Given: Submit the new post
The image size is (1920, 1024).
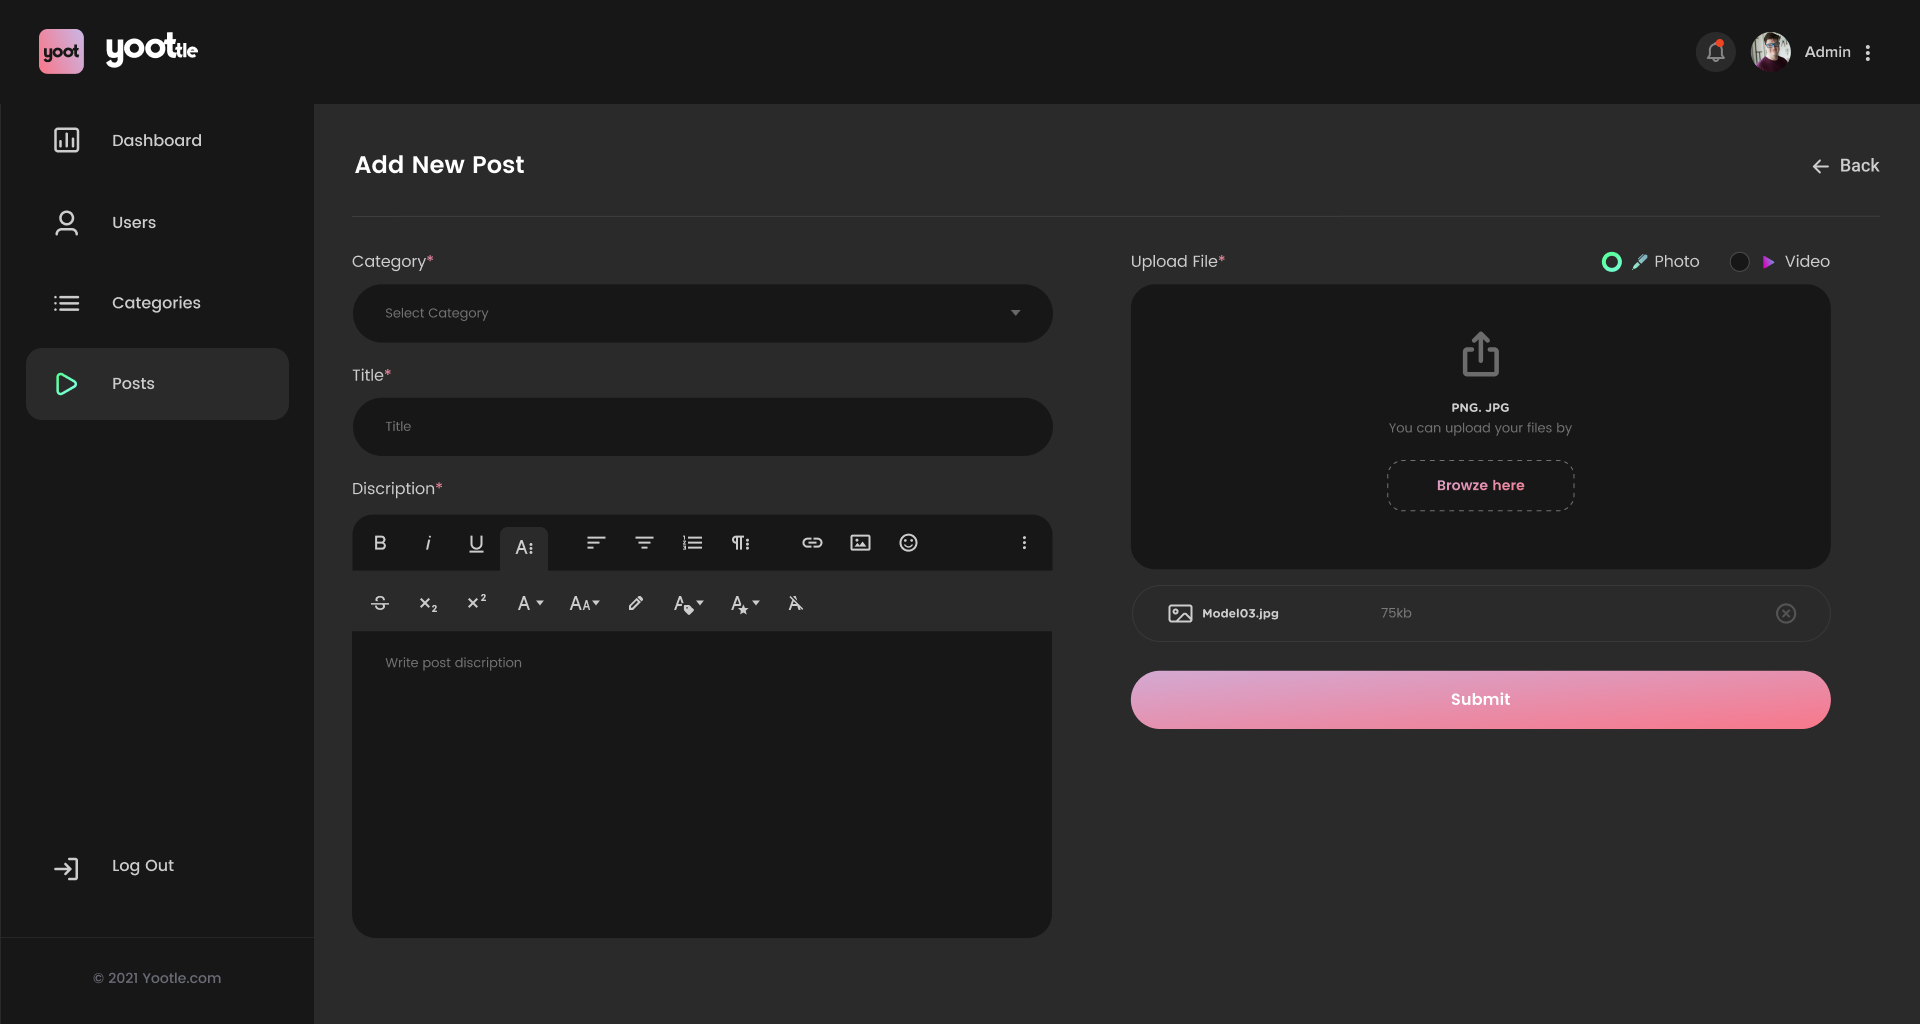Looking at the screenshot, I should [x=1480, y=700].
